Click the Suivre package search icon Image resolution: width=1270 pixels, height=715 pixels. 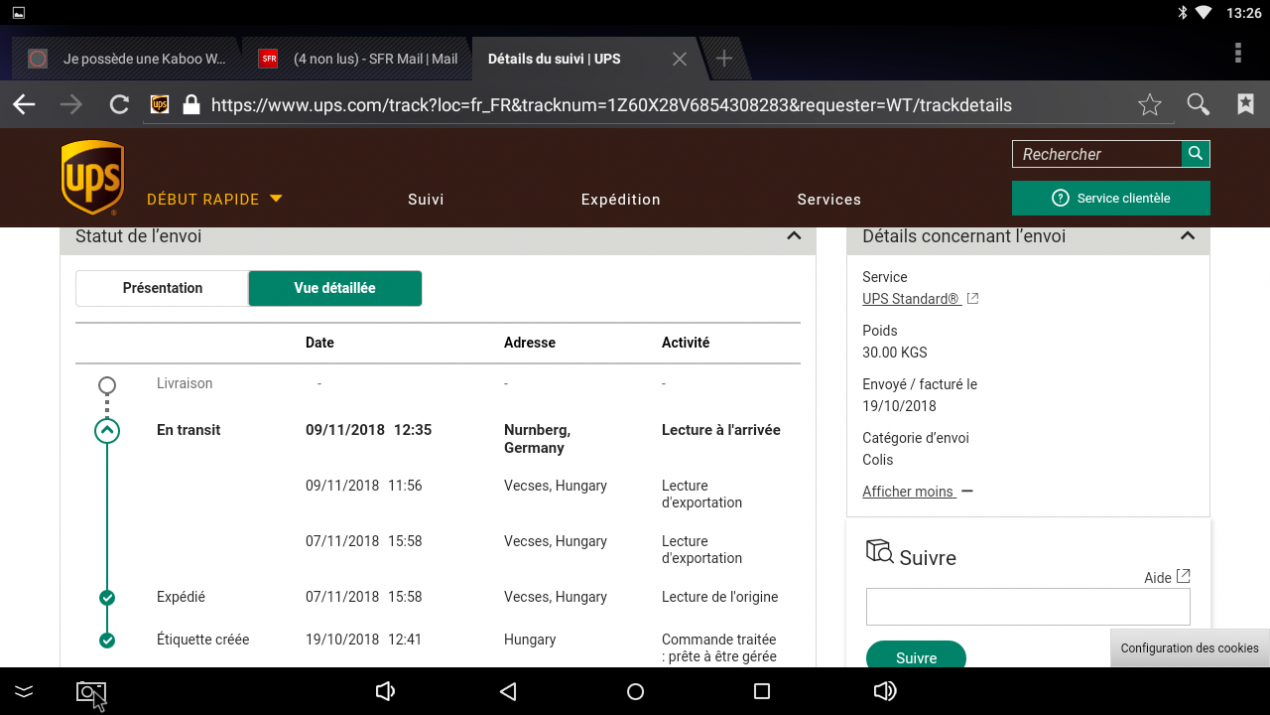click(880, 552)
